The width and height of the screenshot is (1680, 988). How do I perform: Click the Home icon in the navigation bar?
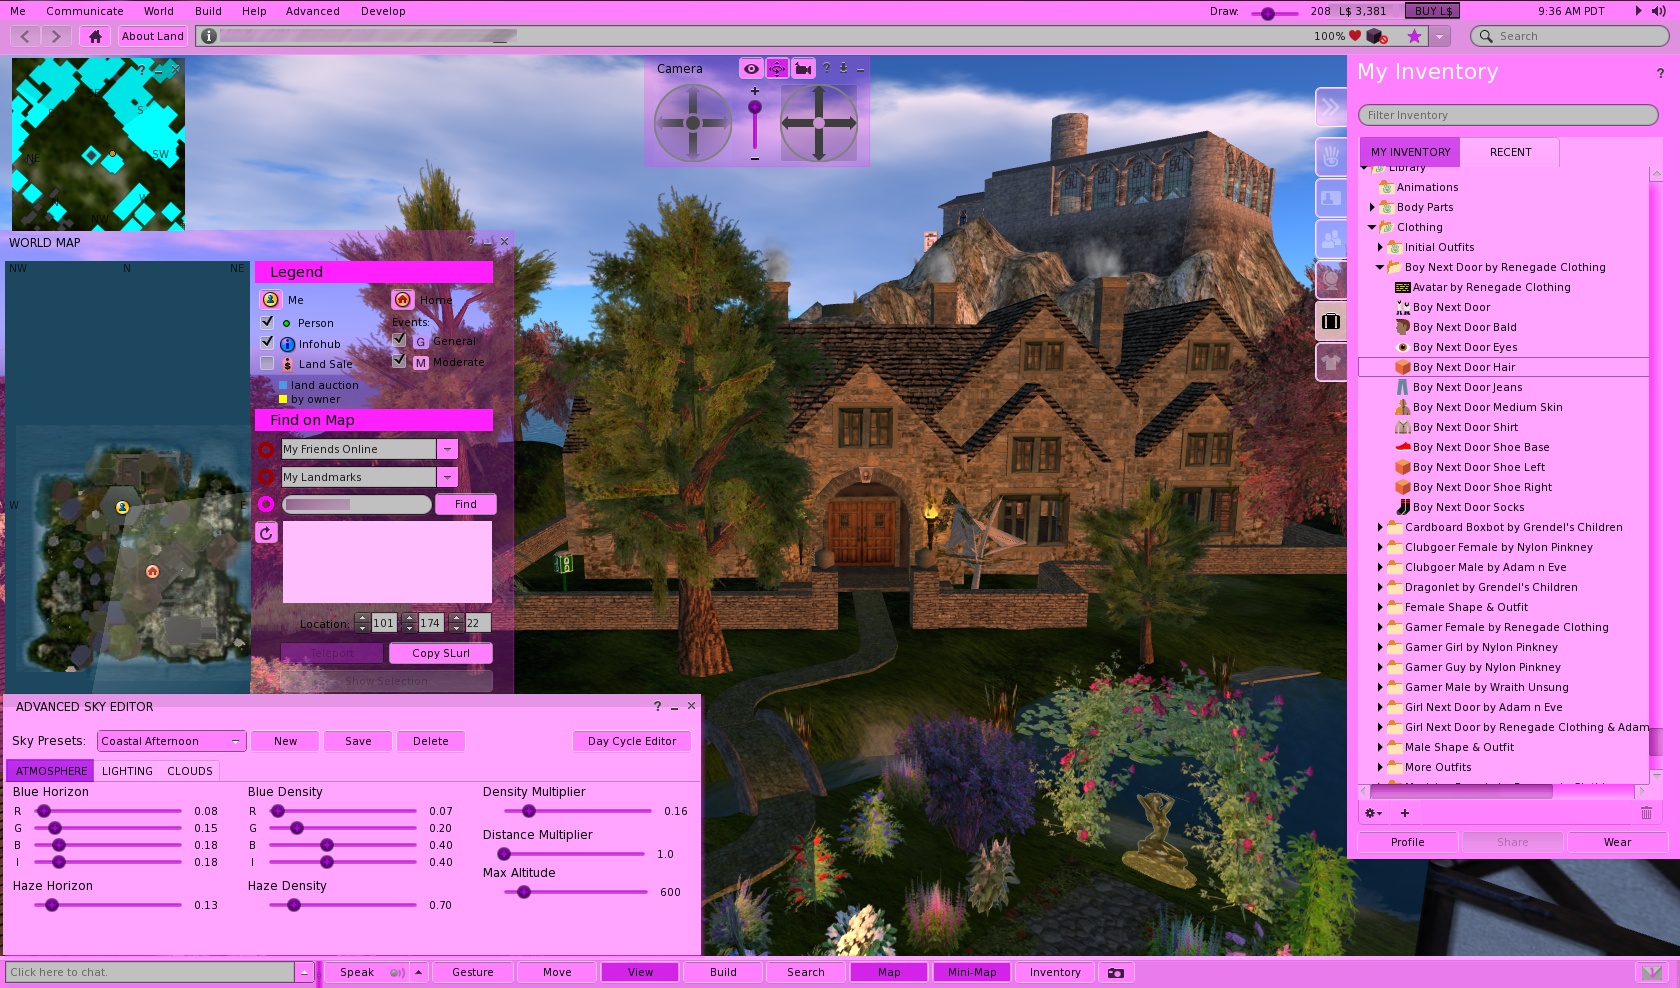click(95, 36)
